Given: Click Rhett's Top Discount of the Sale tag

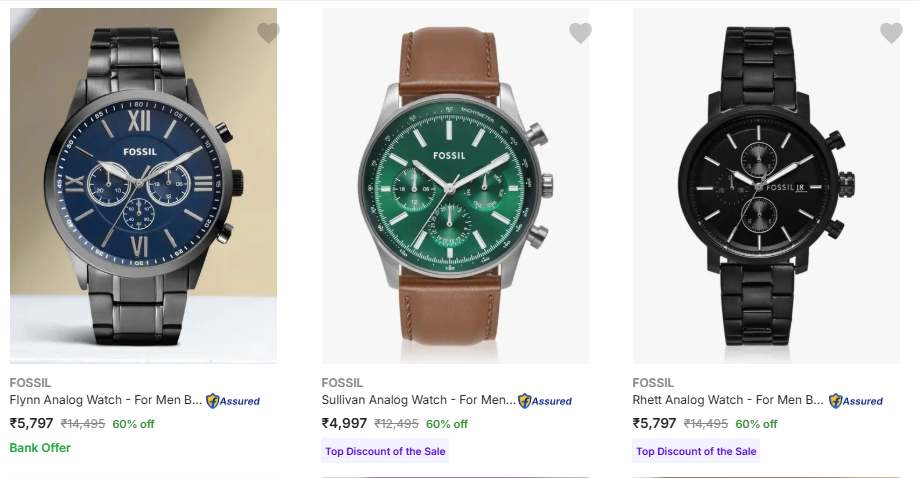Looking at the screenshot, I should (696, 451).
